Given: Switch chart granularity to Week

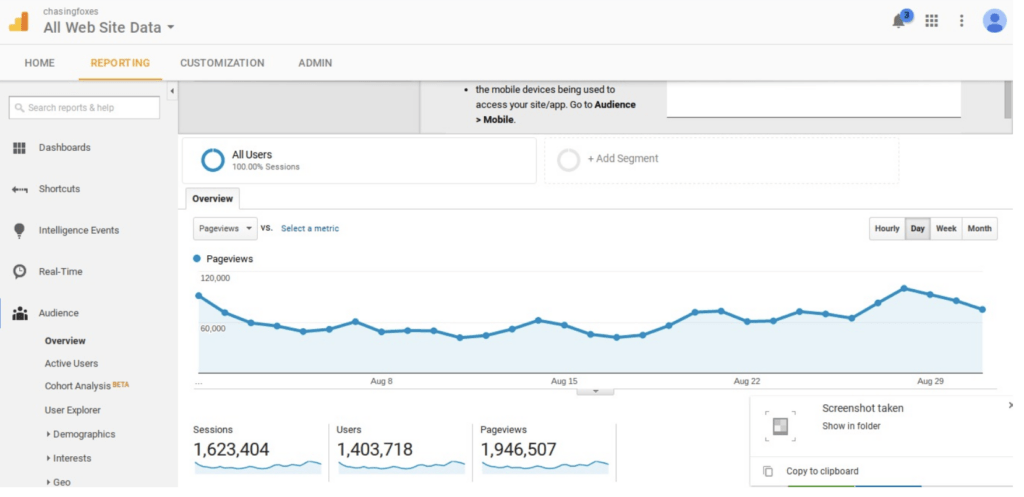Looking at the screenshot, I should tap(946, 229).
